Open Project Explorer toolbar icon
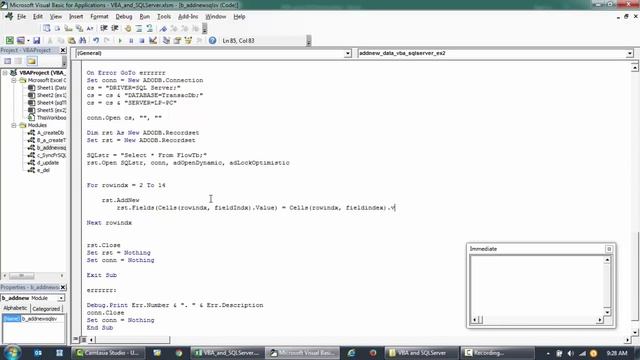640x360 pixels. 166,40
